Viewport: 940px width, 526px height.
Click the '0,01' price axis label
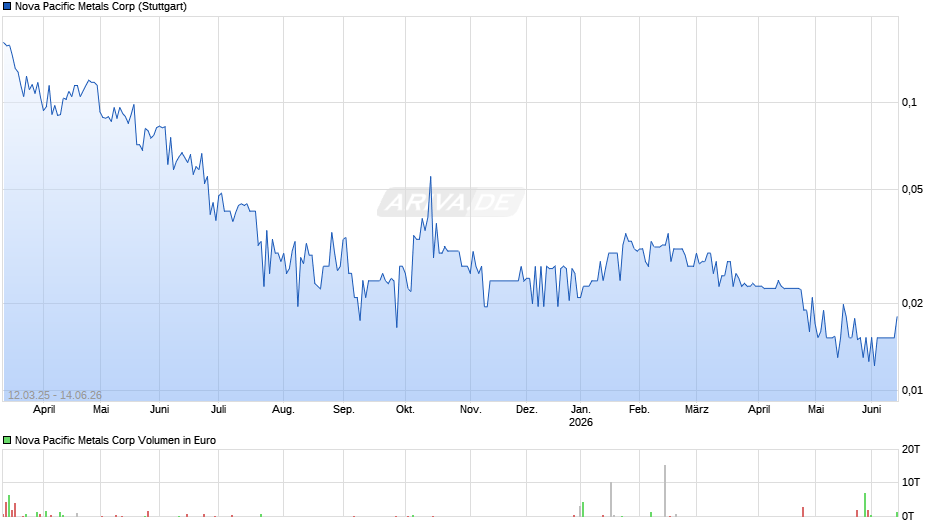(912, 390)
